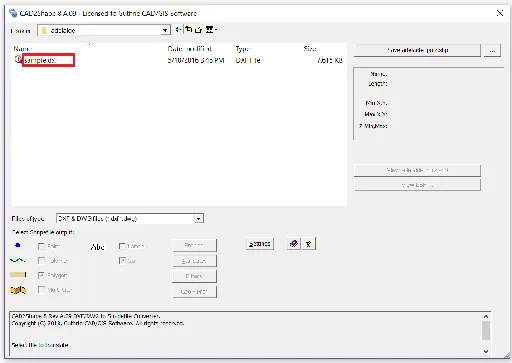Select the sample.dxf file
This screenshot has height=363, width=512.
pyautogui.click(x=40, y=60)
